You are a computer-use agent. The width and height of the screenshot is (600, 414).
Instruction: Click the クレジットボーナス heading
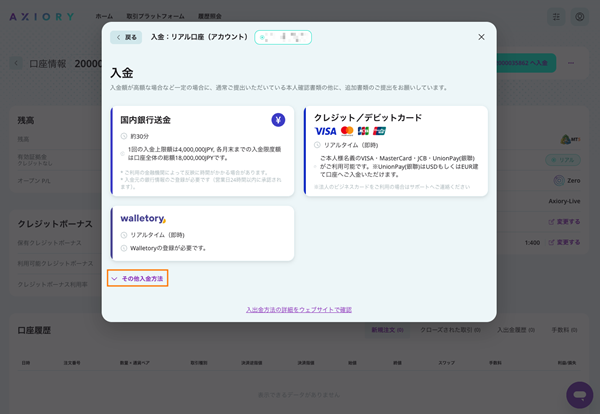[55, 224]
